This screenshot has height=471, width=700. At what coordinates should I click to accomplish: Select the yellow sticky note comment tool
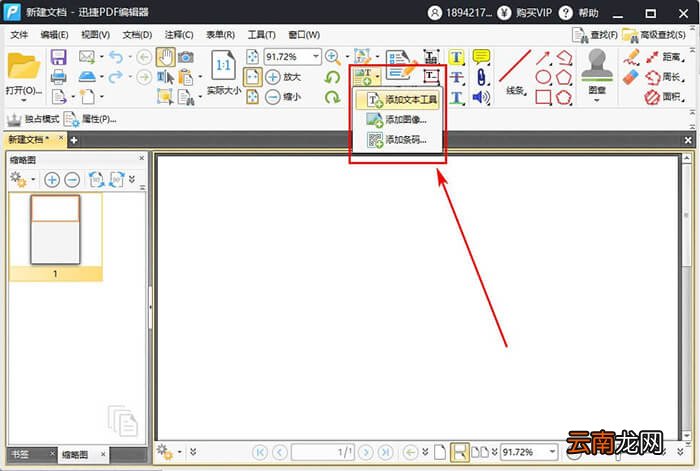481,57
